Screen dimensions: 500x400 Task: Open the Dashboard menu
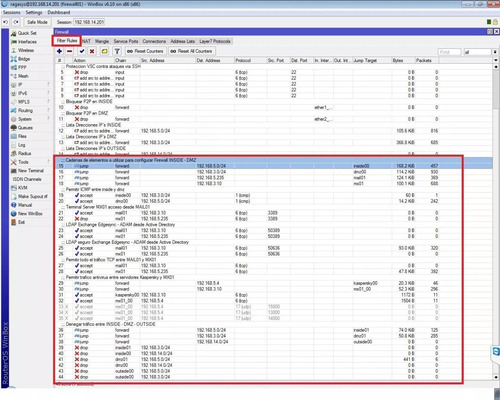pyautogui.click(x=59, y=12)
